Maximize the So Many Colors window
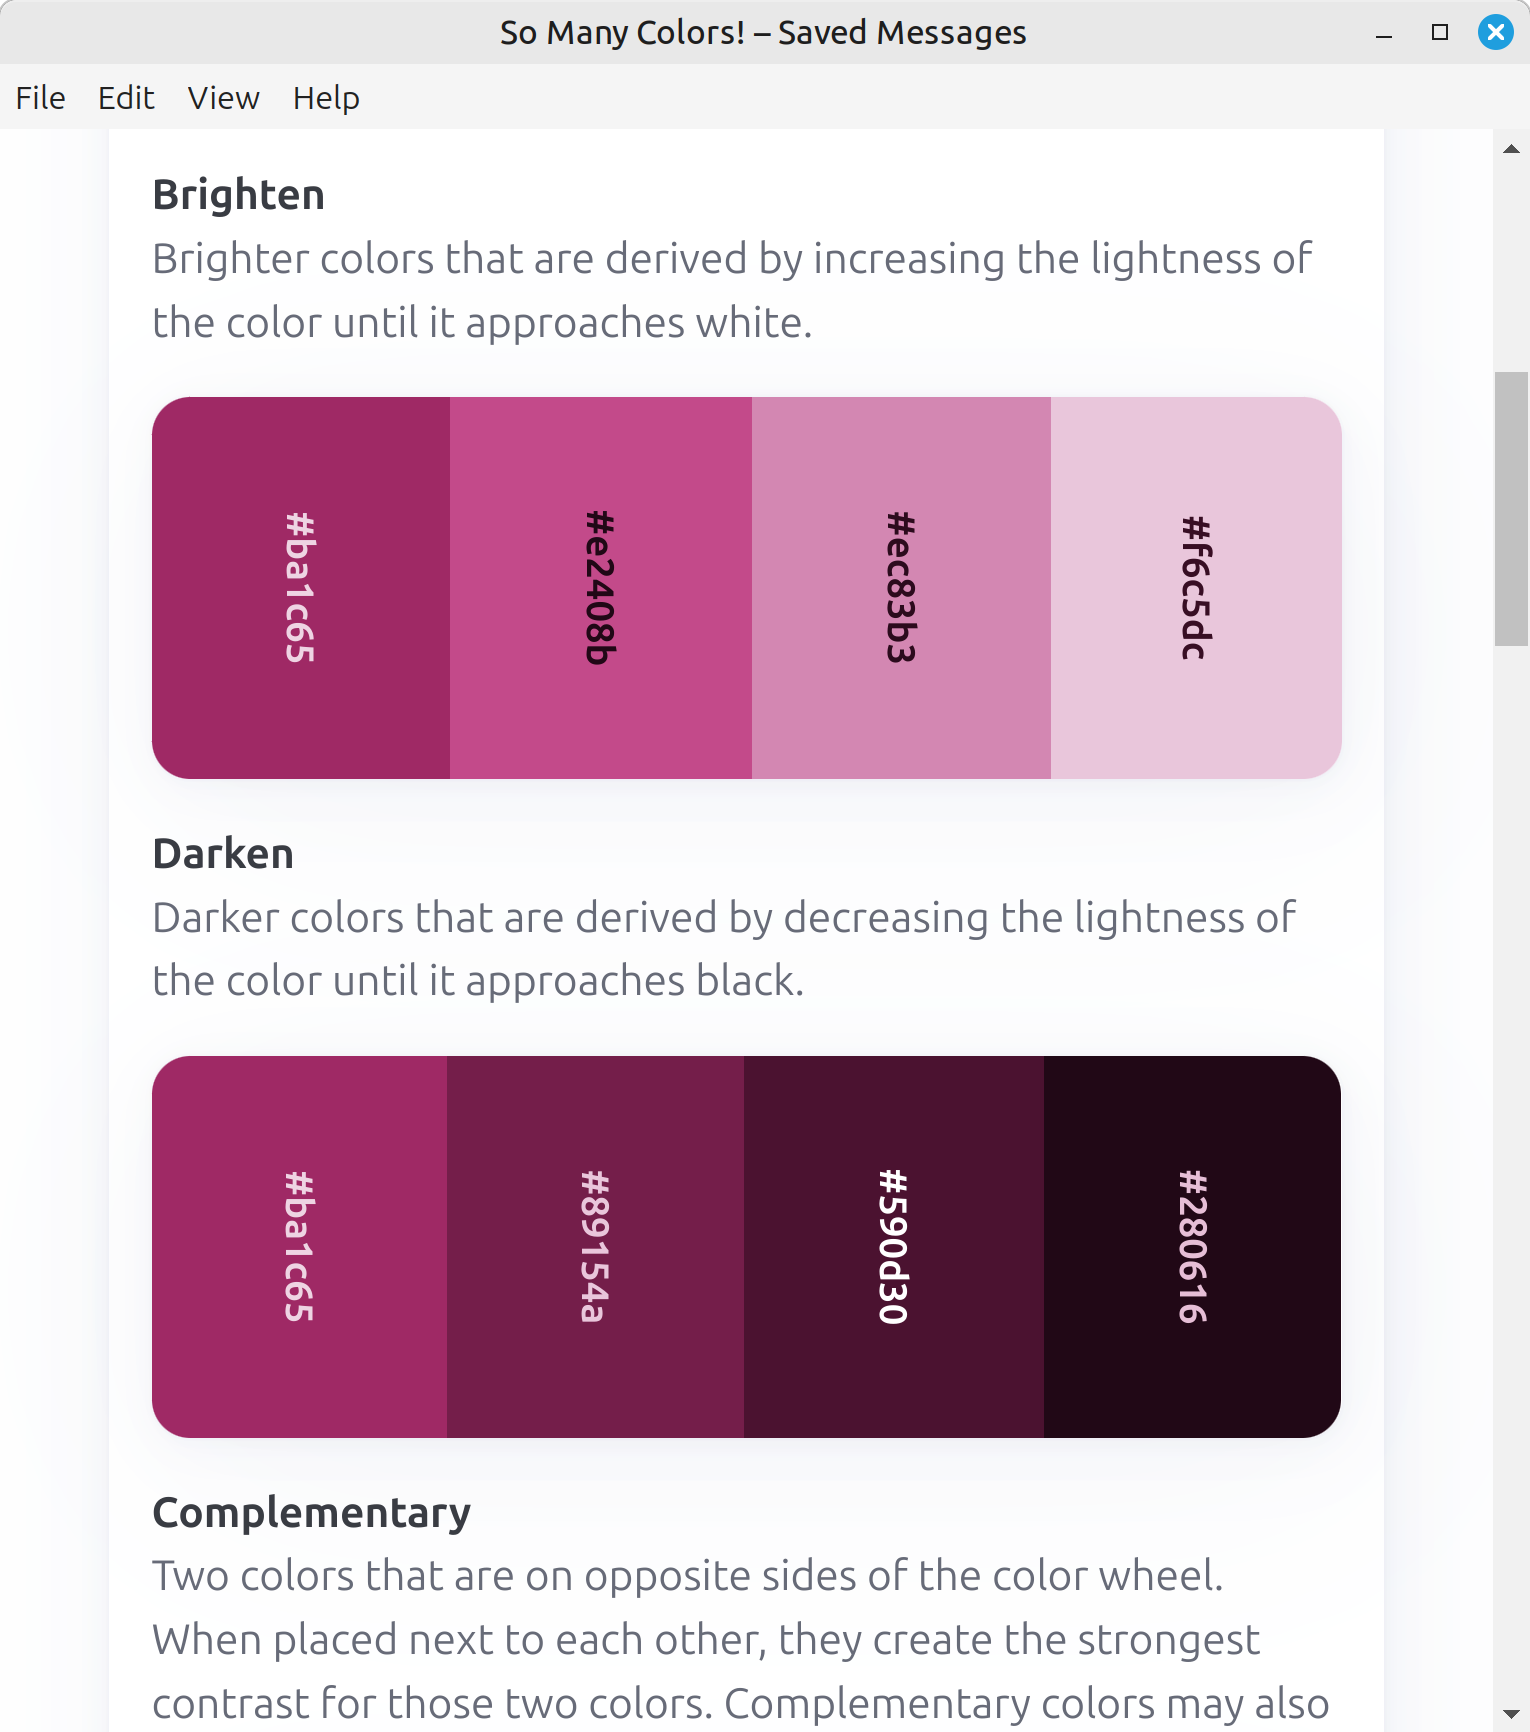This screenshot has width=1530, height=1732. pos(1440,32)
